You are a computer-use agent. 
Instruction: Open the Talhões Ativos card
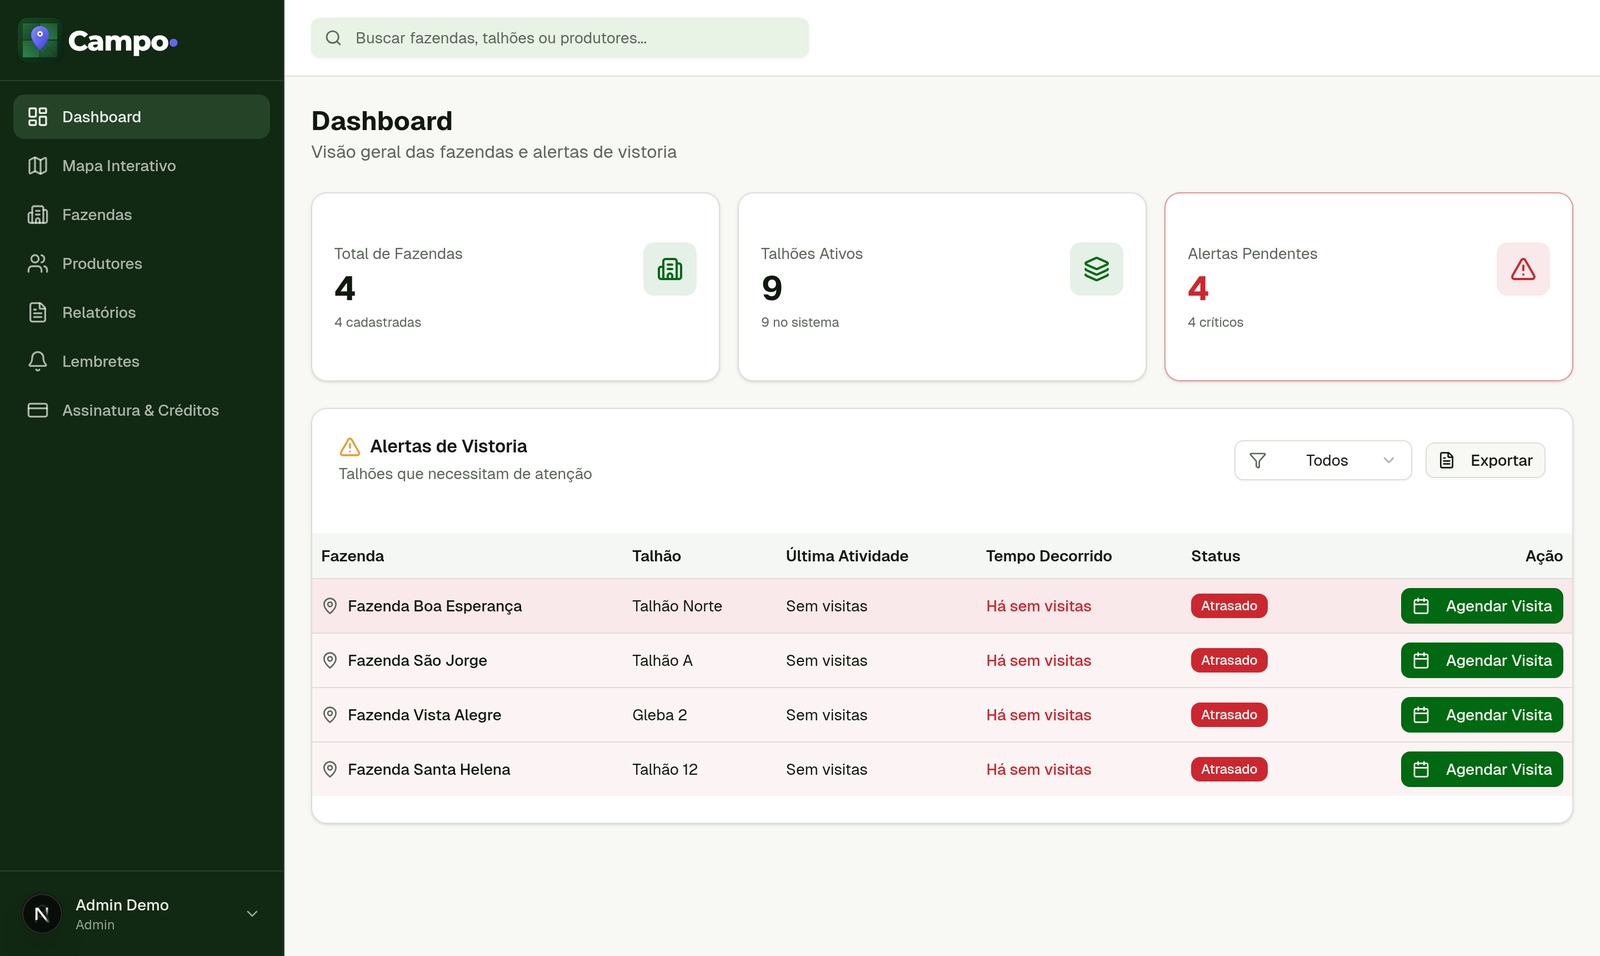tap(942, 287)
